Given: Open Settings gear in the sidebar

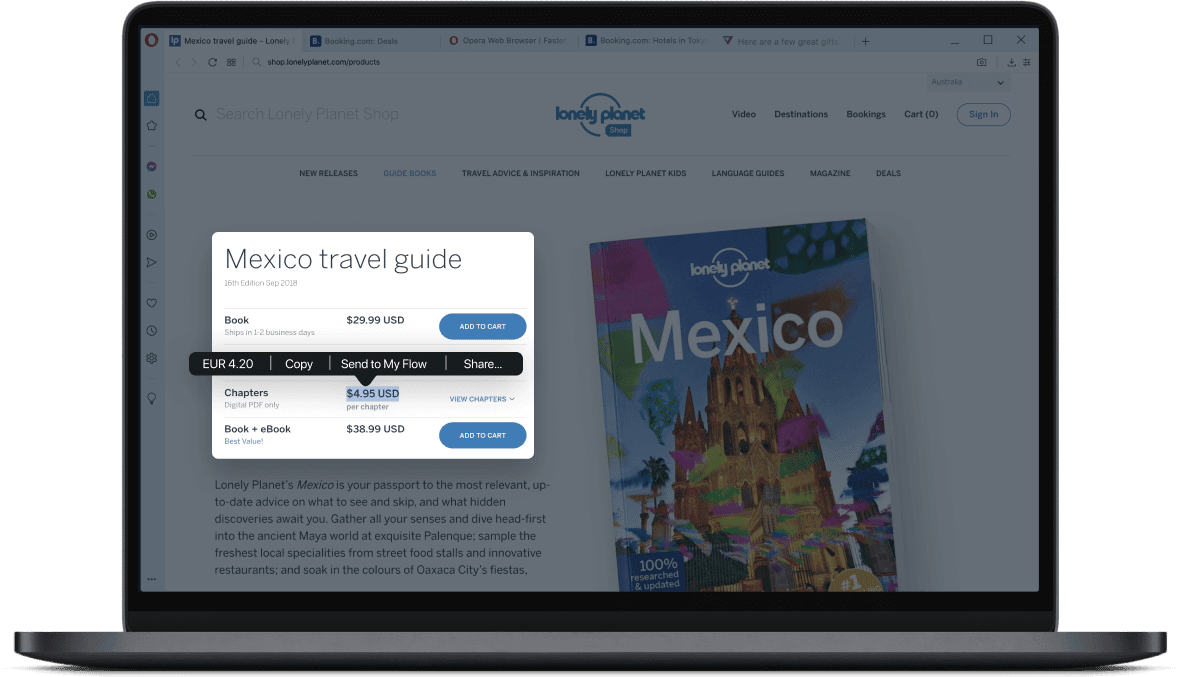Looking at the screenshot, I should point(151,358).
